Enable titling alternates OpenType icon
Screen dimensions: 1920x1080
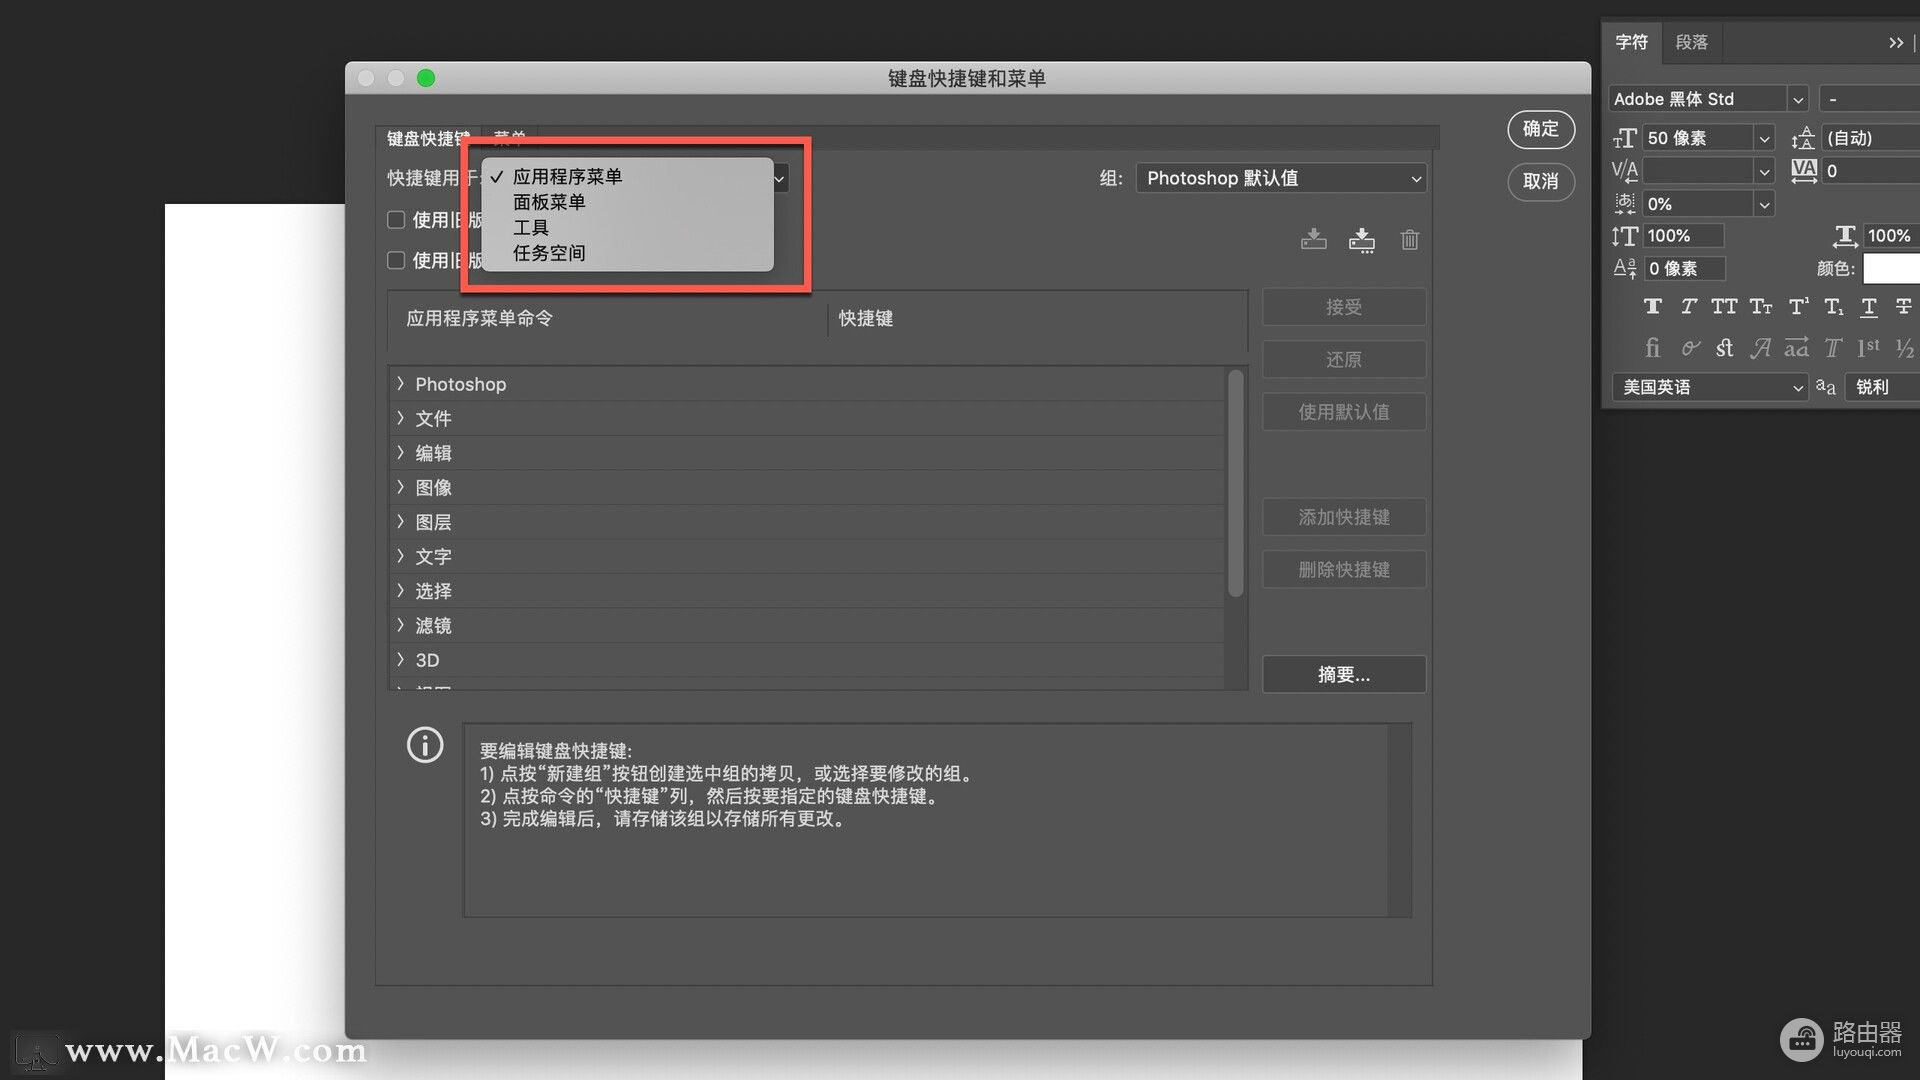tap(1833, 348)
